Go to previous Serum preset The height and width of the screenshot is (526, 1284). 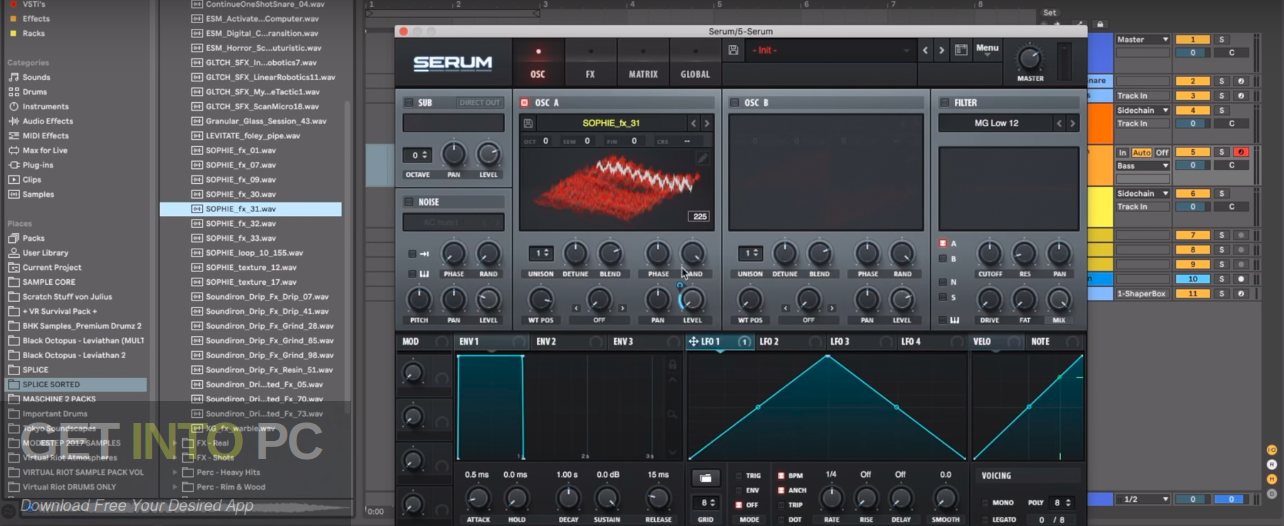(x=925, y=50)
